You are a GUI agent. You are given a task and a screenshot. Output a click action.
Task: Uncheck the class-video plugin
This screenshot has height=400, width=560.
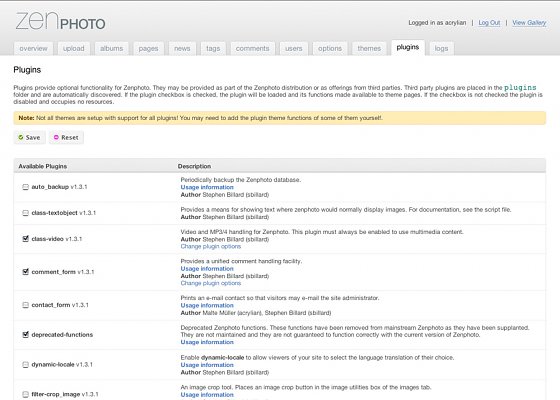[x=25, y=239]
